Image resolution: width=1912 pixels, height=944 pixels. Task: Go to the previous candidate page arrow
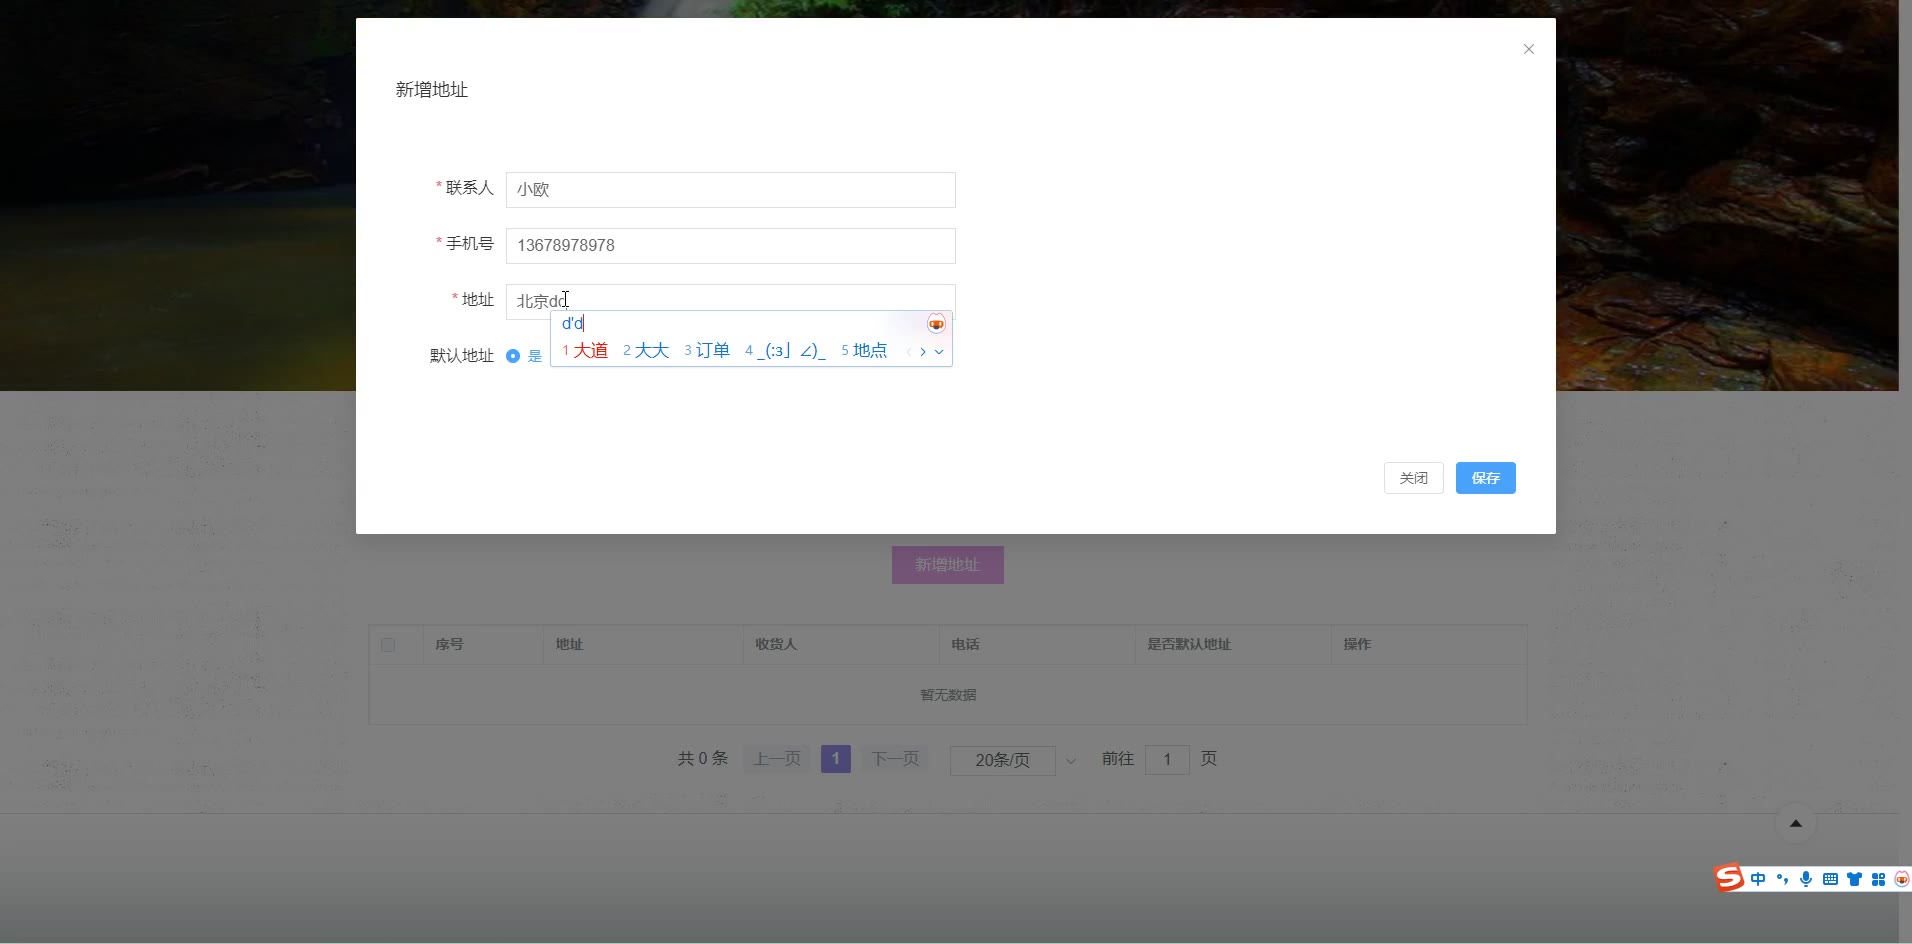click(909, 352)
